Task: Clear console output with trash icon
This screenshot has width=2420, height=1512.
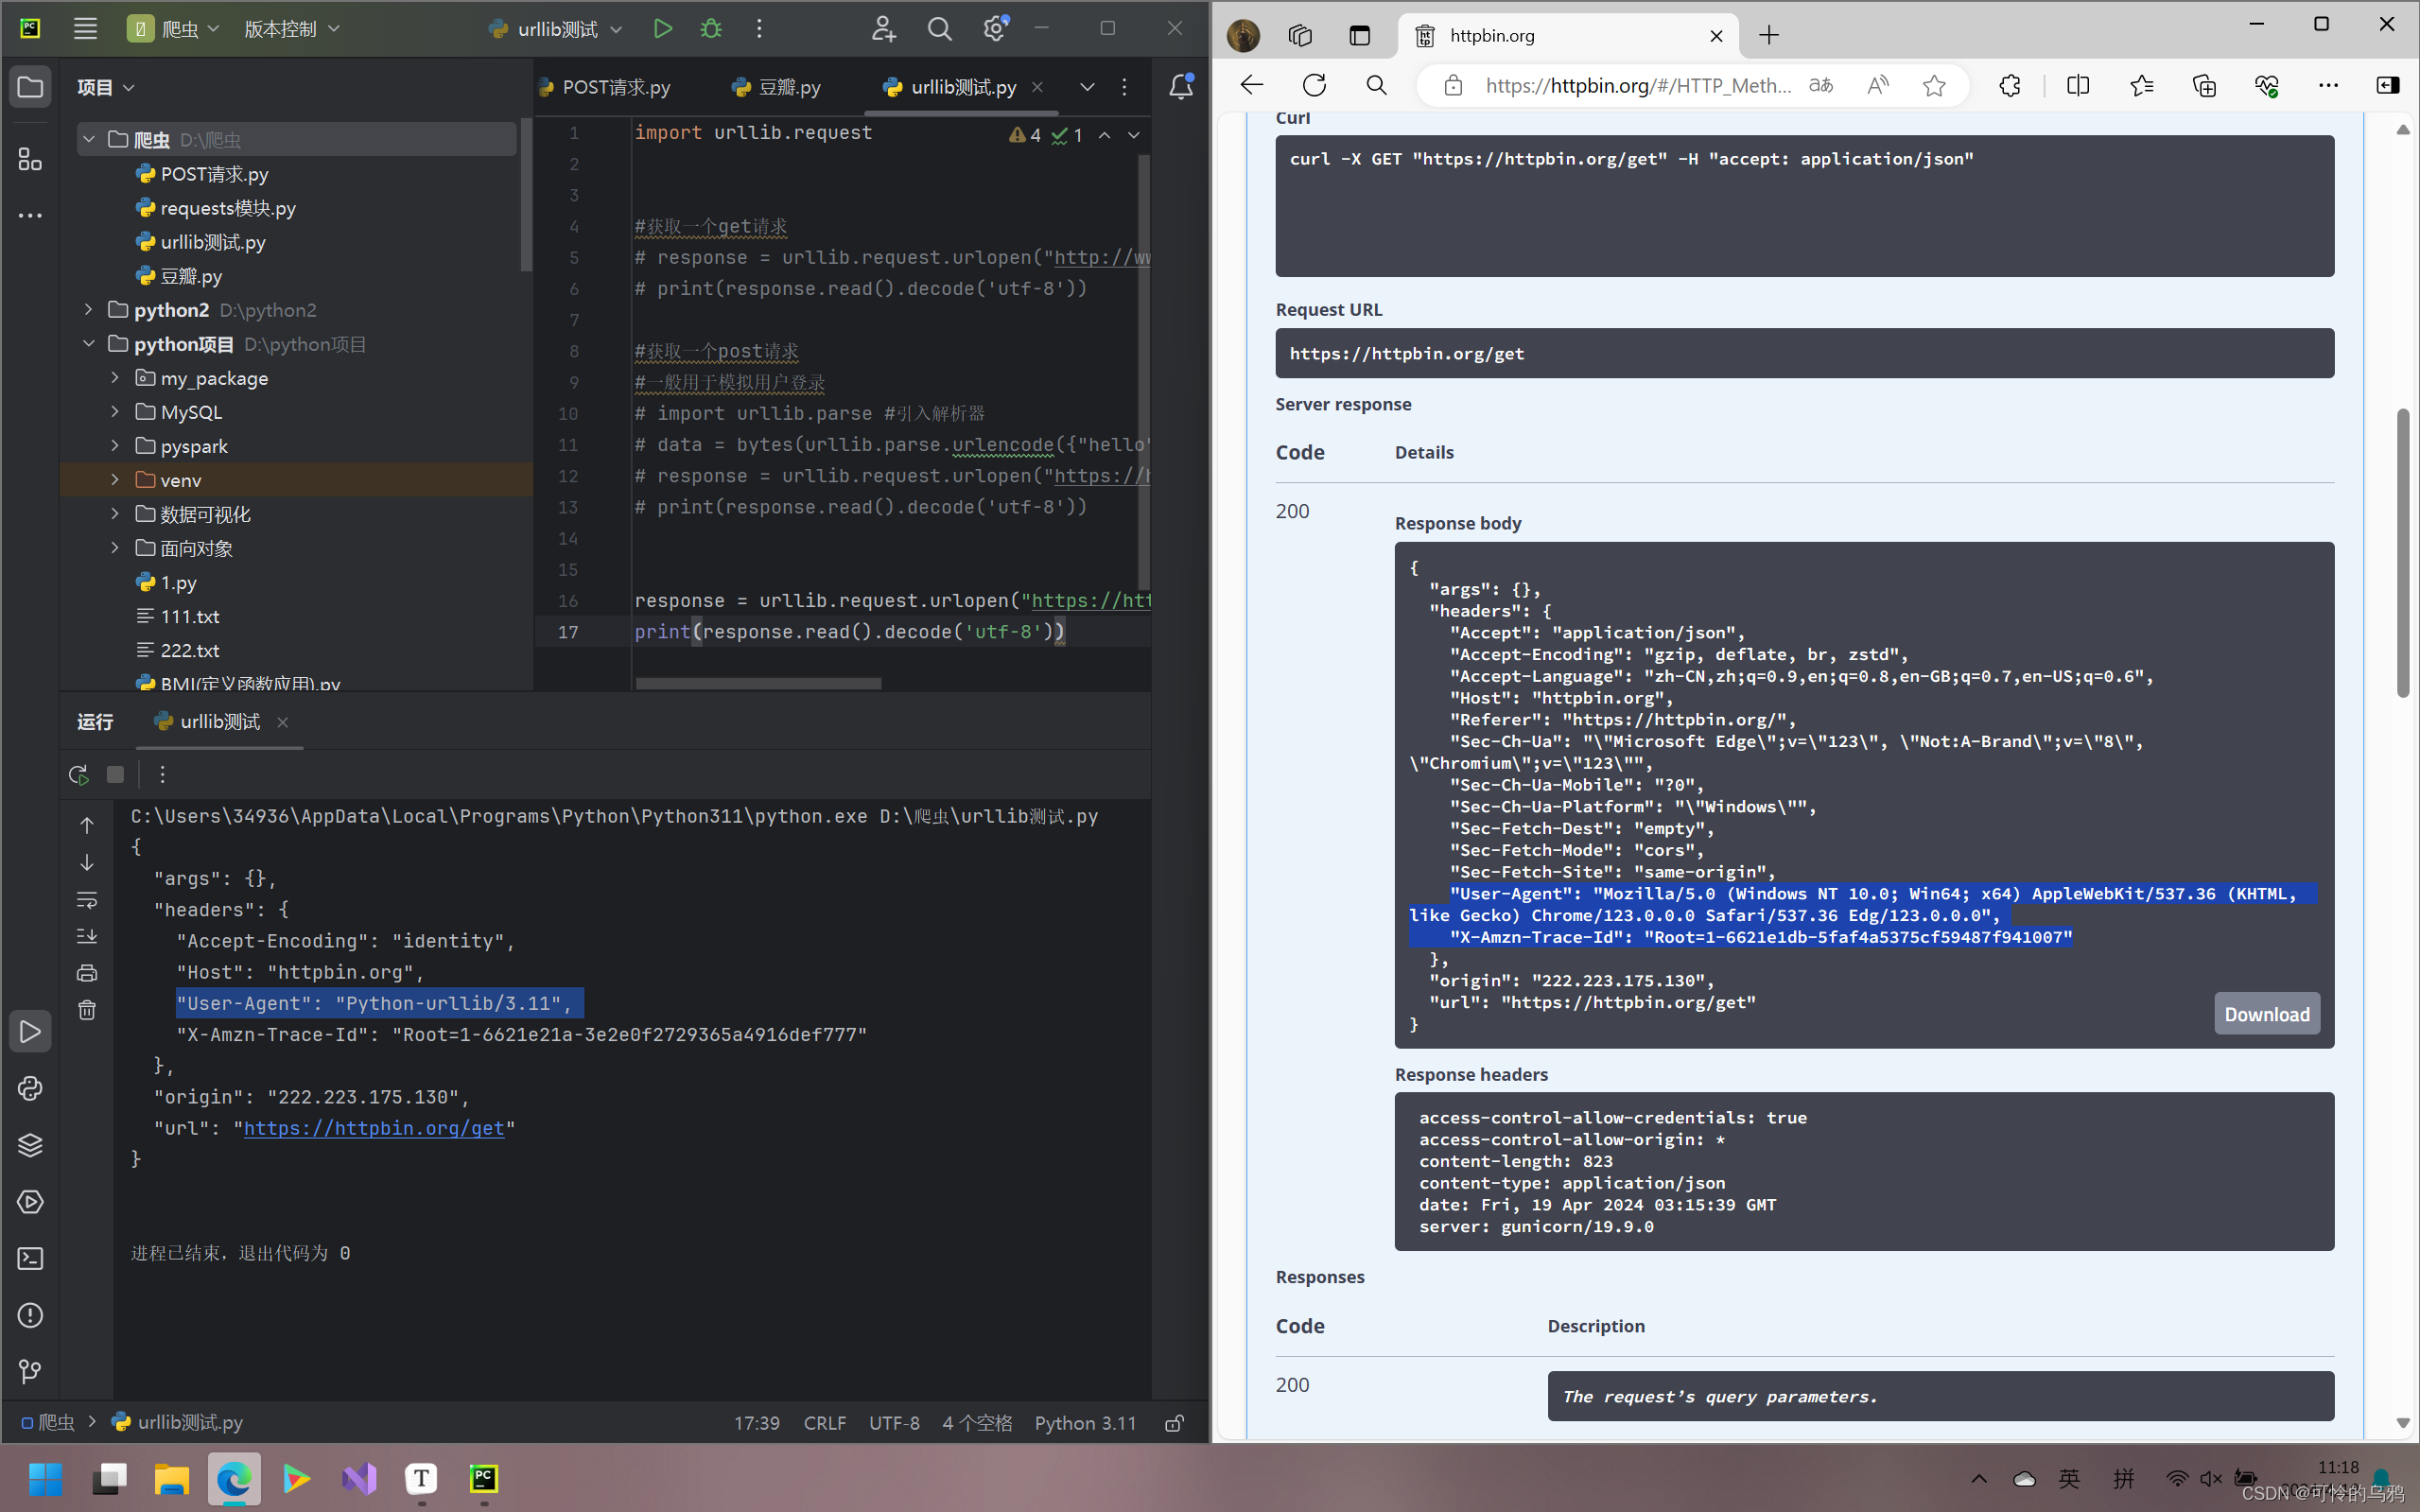Action: [x=87, y=1010]
